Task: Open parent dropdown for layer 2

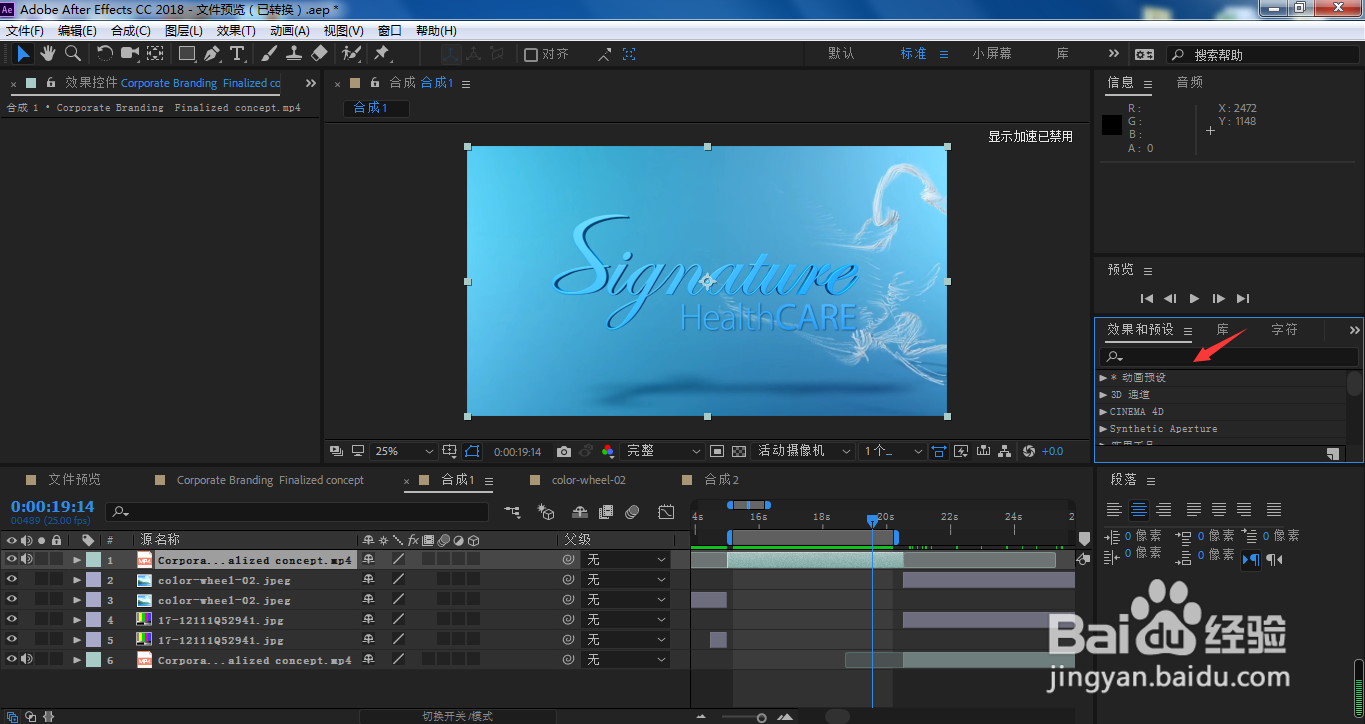Action: [625, 580]
